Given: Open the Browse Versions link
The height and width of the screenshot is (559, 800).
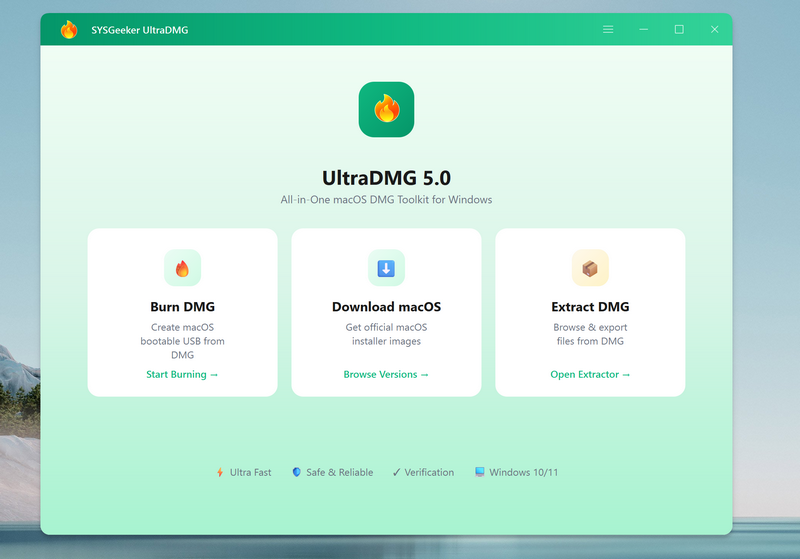Looking at the screenshot, I should [x=386, y=375].
